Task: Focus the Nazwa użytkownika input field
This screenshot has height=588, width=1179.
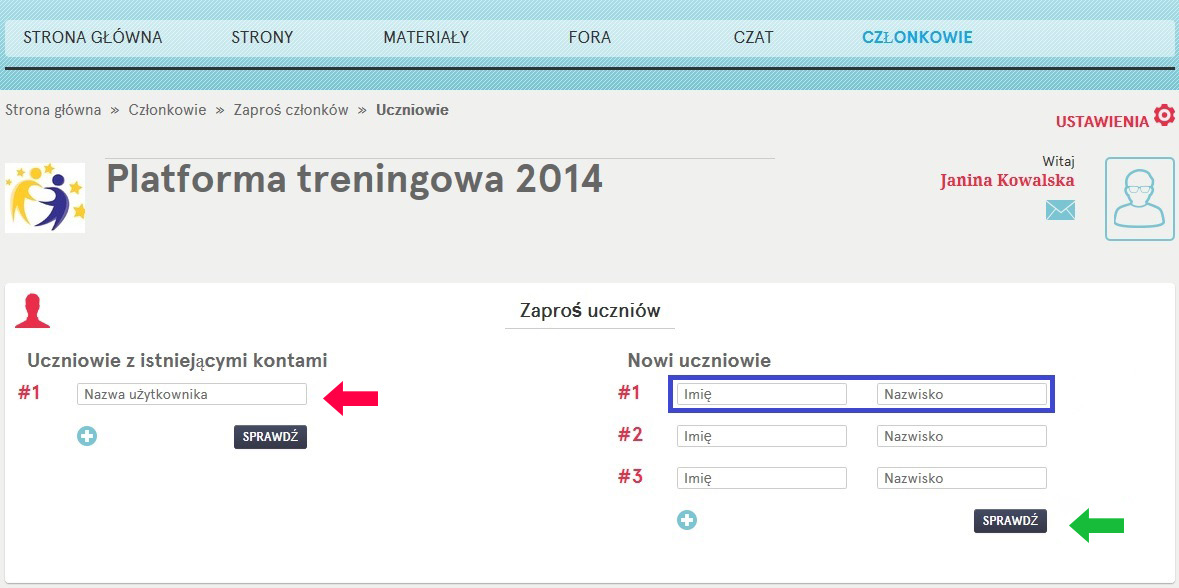Action: 192,394
